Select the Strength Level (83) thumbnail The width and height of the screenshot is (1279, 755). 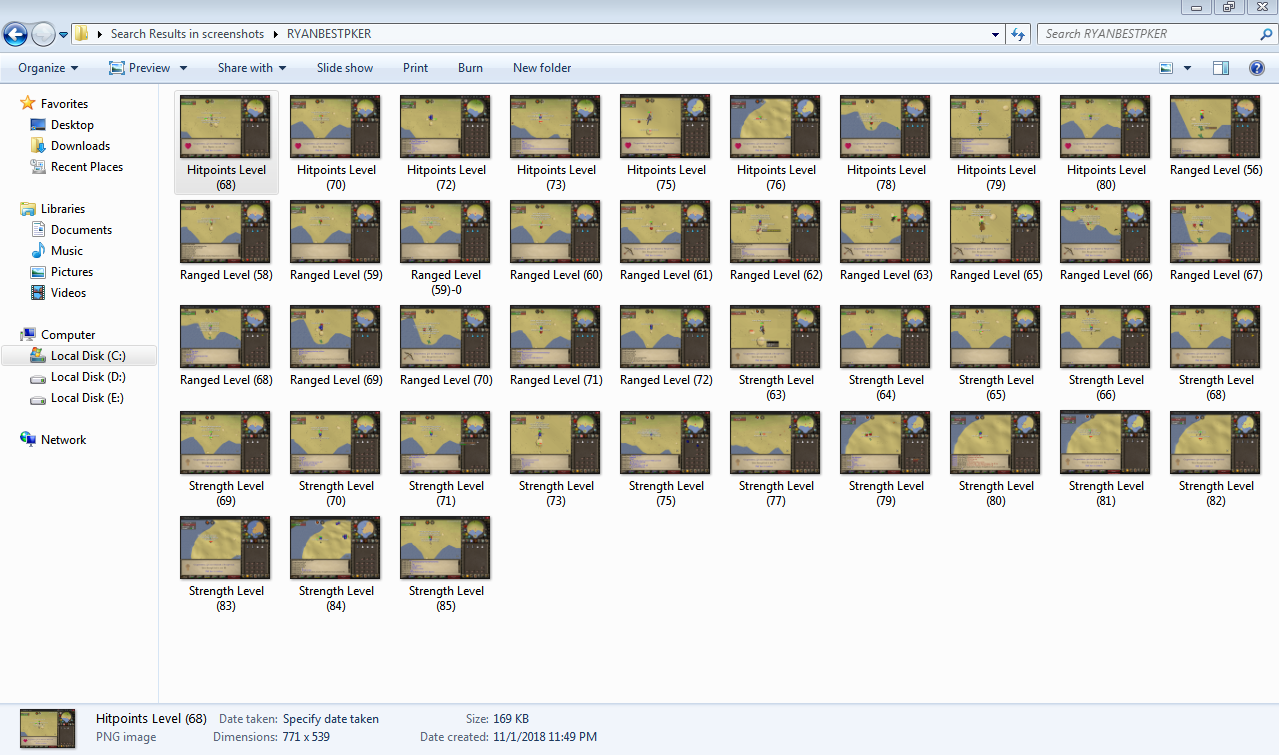(226, 548)
